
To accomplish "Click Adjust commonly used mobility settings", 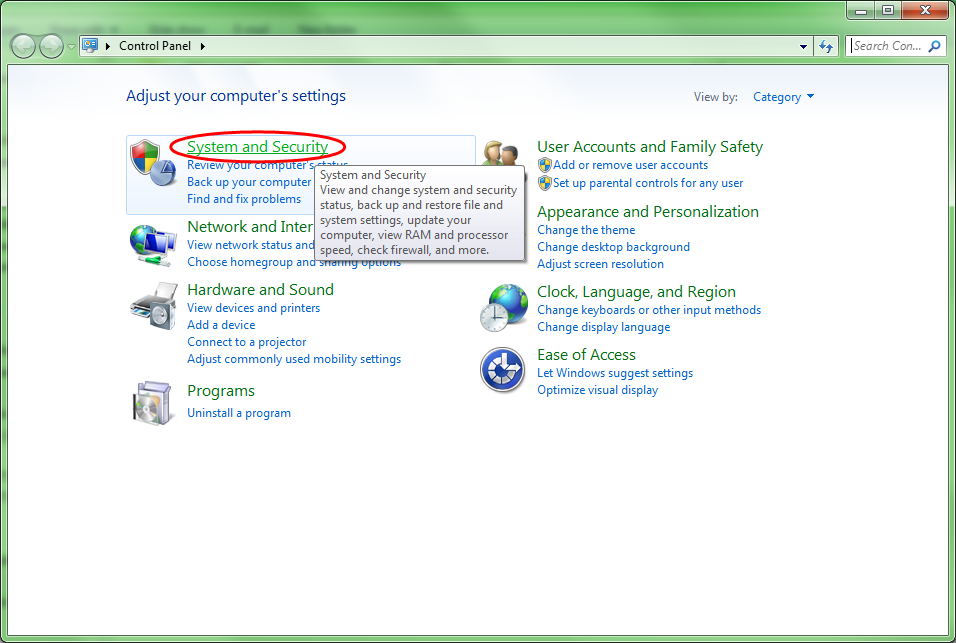I will tap(294, 359).
